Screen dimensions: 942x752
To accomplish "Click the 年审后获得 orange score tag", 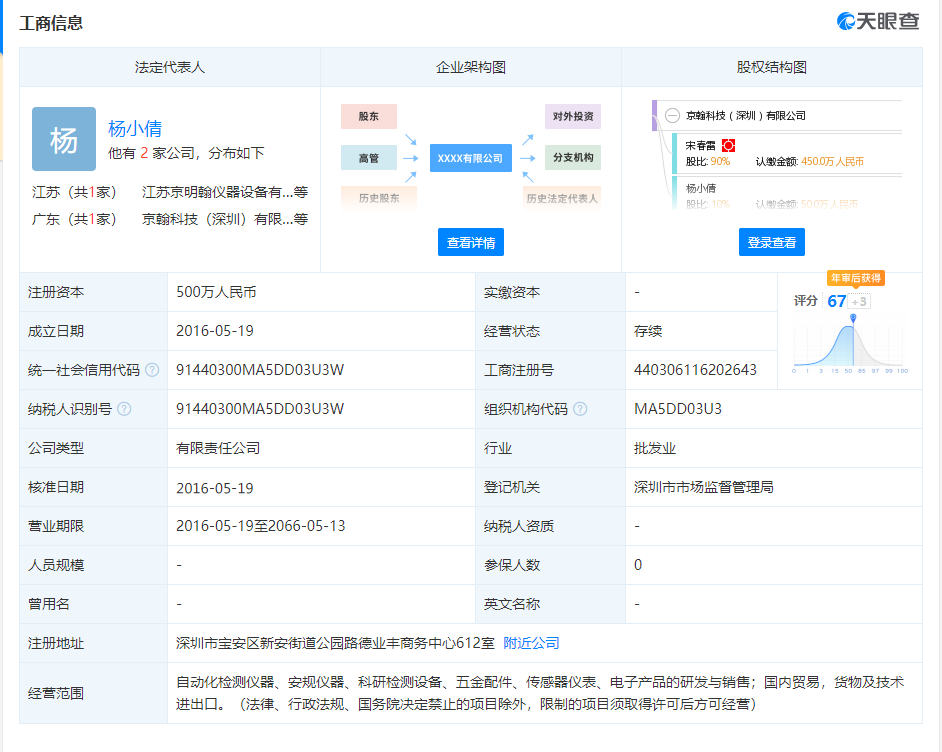I will 855,278.
